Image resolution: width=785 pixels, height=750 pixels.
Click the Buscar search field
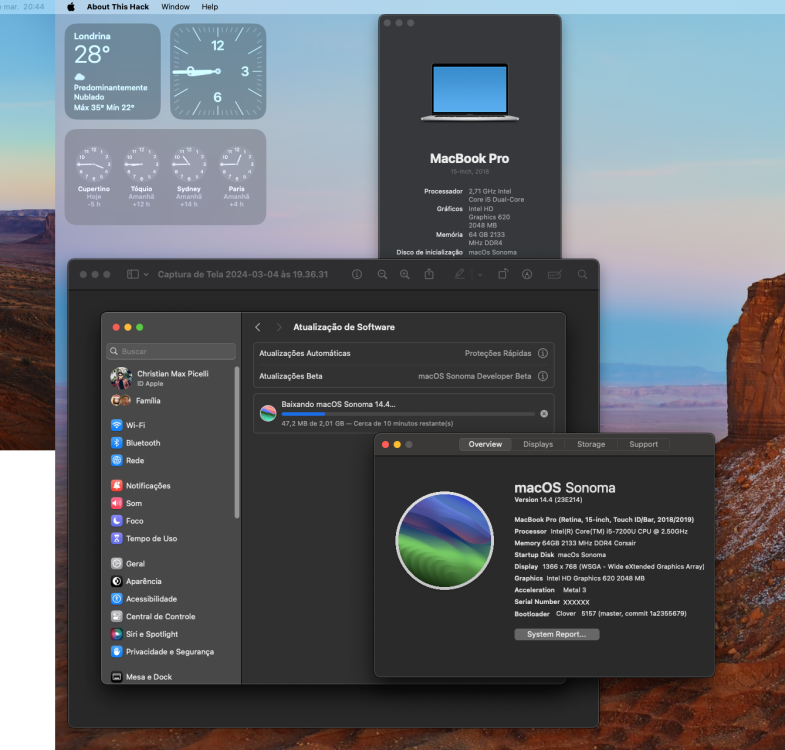(x=171, y=351)
